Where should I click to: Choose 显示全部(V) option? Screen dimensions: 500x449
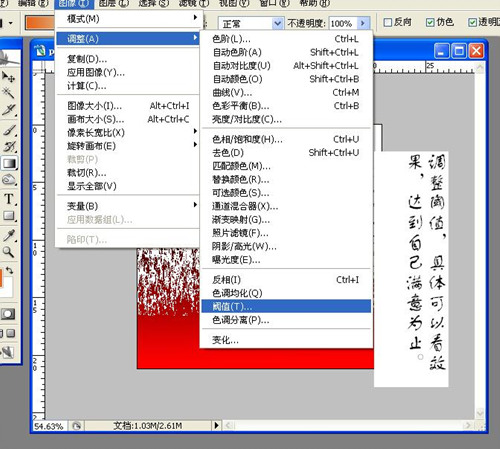pyautogui.click(x=128, y=186)
